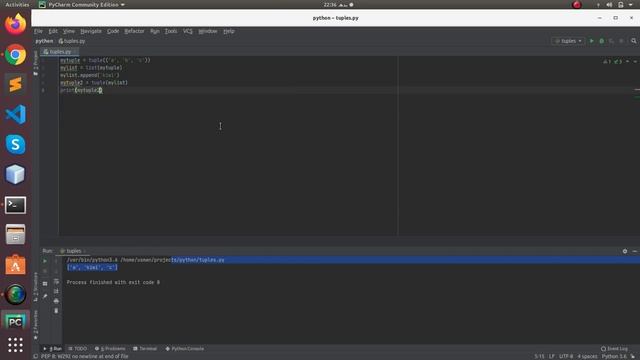Pin the Run tab
640x360 pixels.
click(45, 296)
